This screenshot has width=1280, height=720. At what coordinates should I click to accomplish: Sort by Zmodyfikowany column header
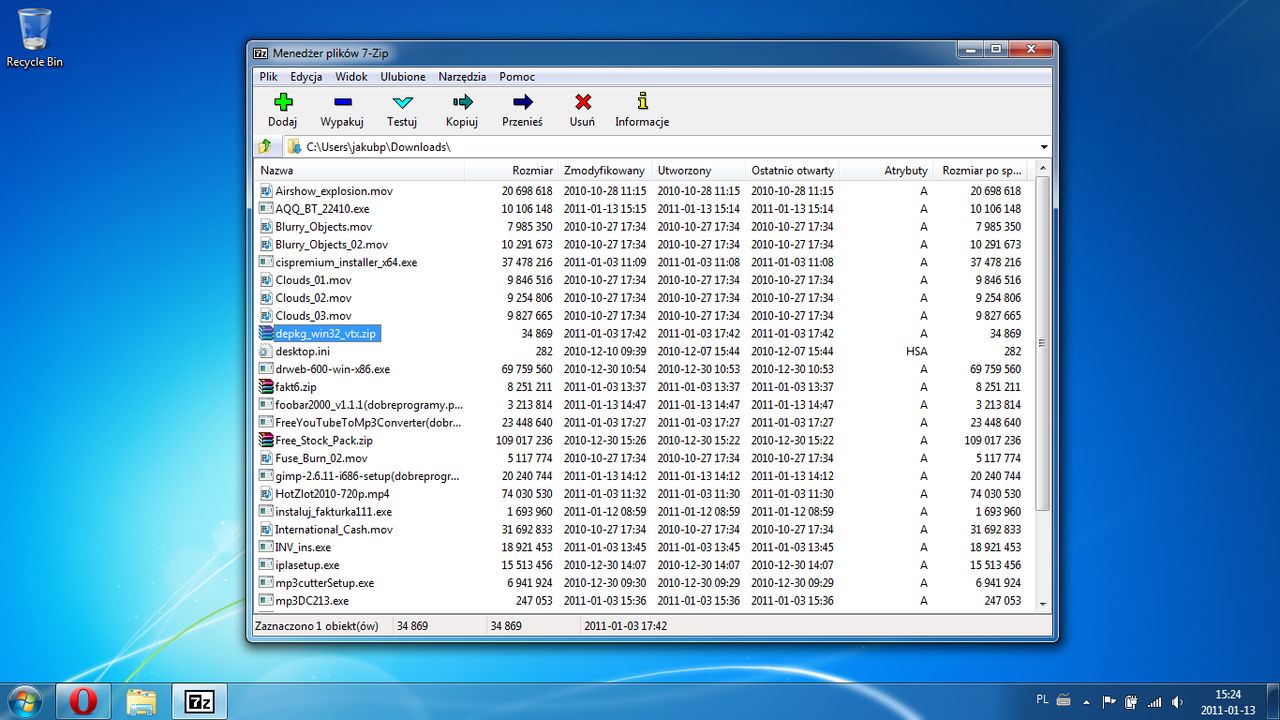pos(602,171)
